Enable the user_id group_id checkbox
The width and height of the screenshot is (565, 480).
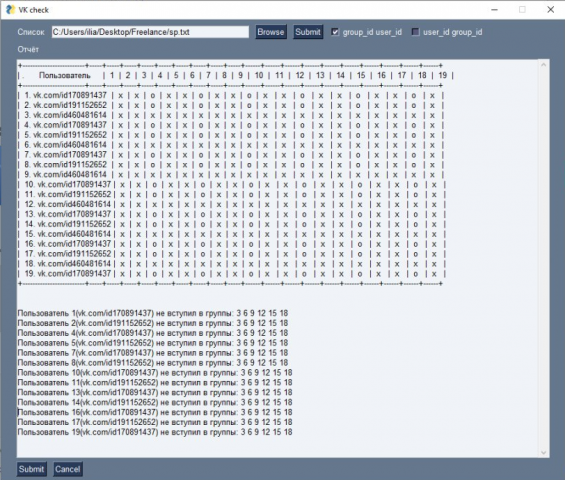click(x=415, y=32)
